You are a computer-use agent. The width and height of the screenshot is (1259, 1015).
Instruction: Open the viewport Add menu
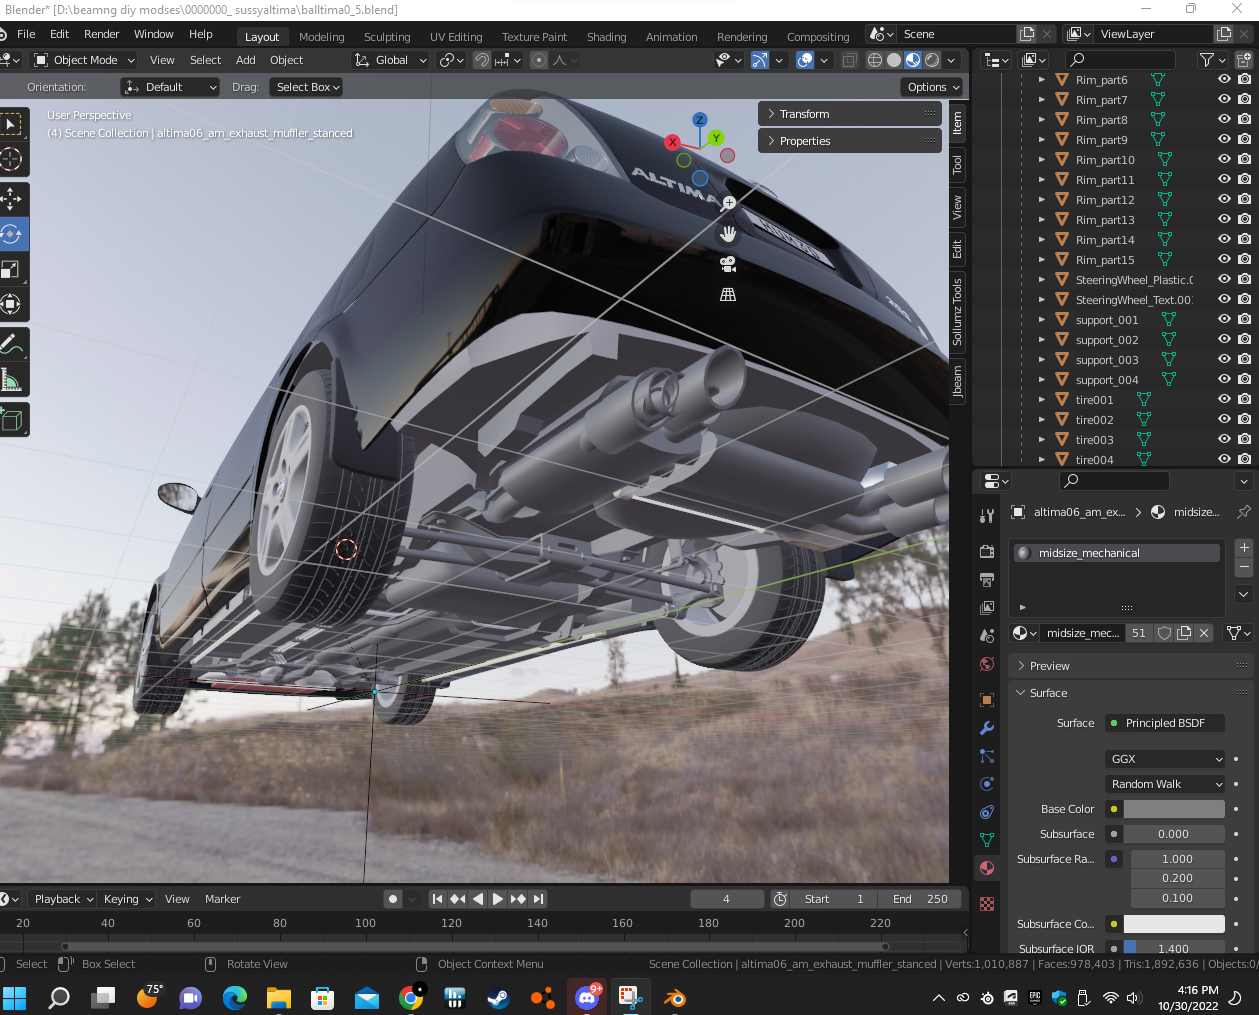[x=245, y=60]
